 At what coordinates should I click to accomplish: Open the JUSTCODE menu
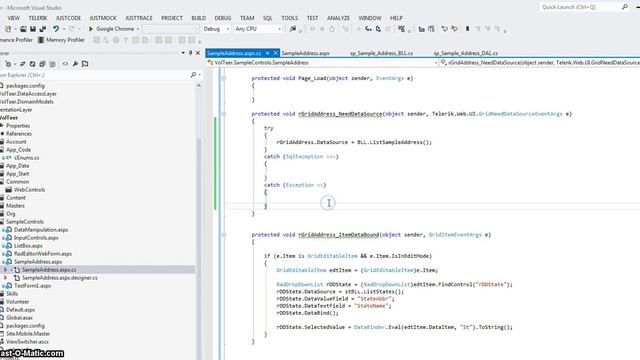[68, 18]
